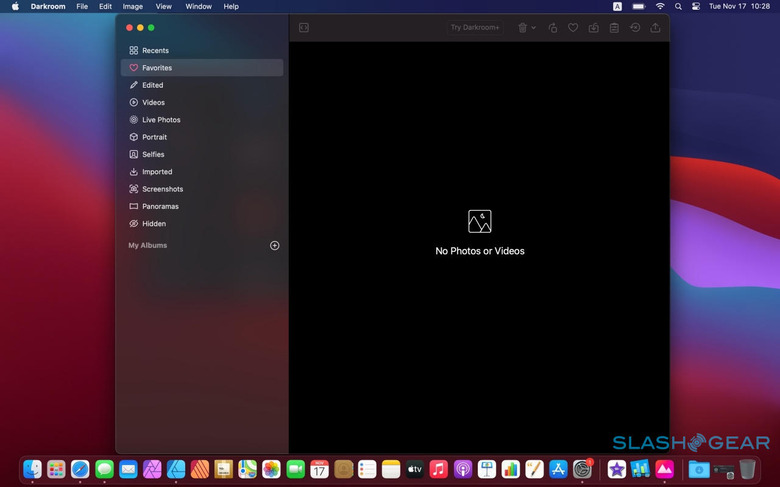Expand the dropdown arrow beside the trash icon

pyautogui.click(x=534, y=28)
